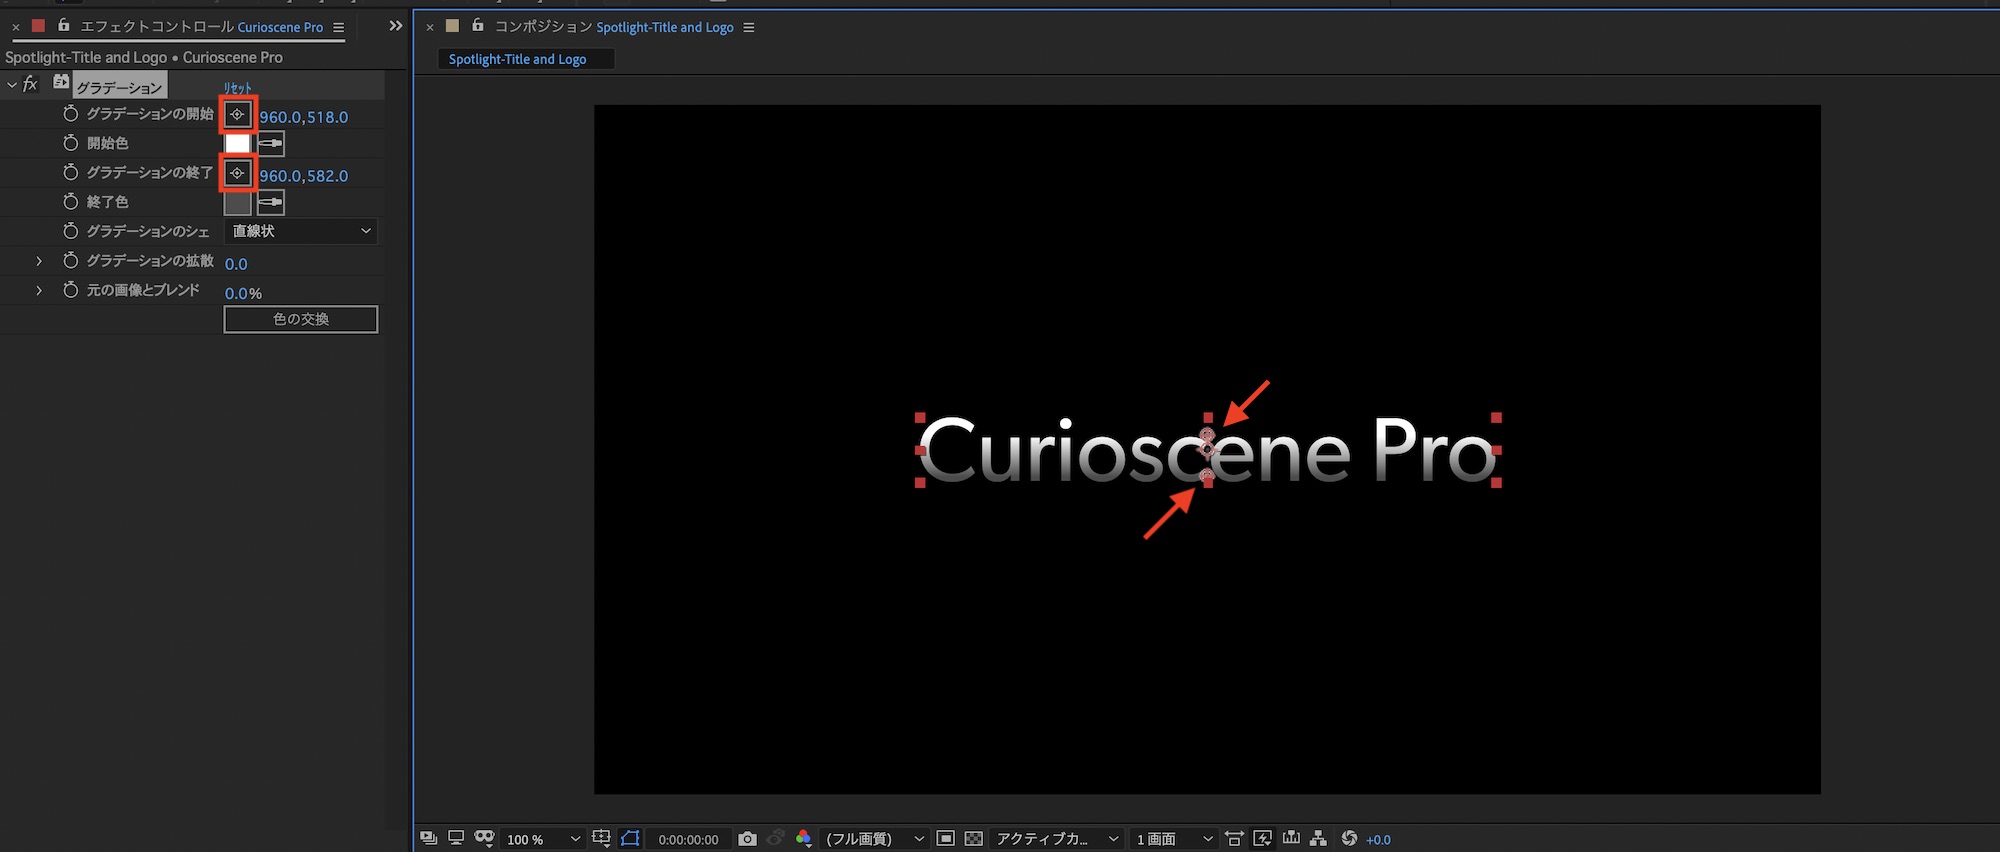
Task: Enable stopwatch for グラデーションの拡散
Action: point(70,261)
